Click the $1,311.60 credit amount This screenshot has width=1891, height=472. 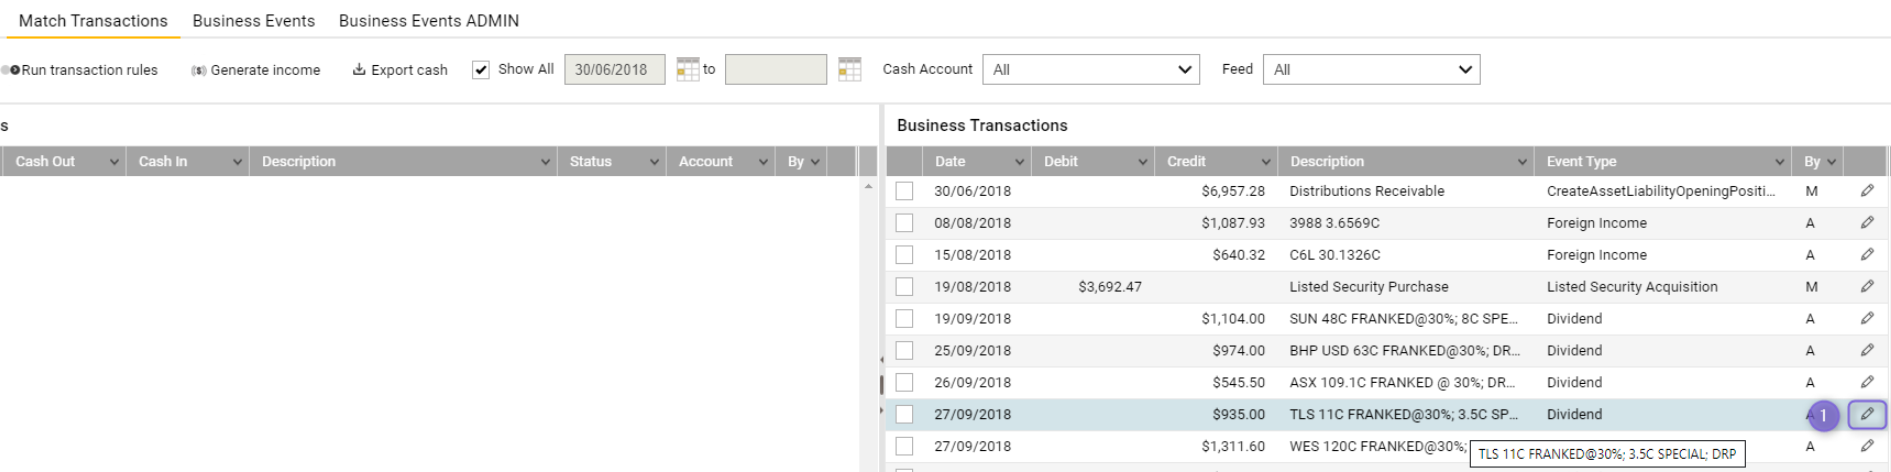click(1233, 446)
